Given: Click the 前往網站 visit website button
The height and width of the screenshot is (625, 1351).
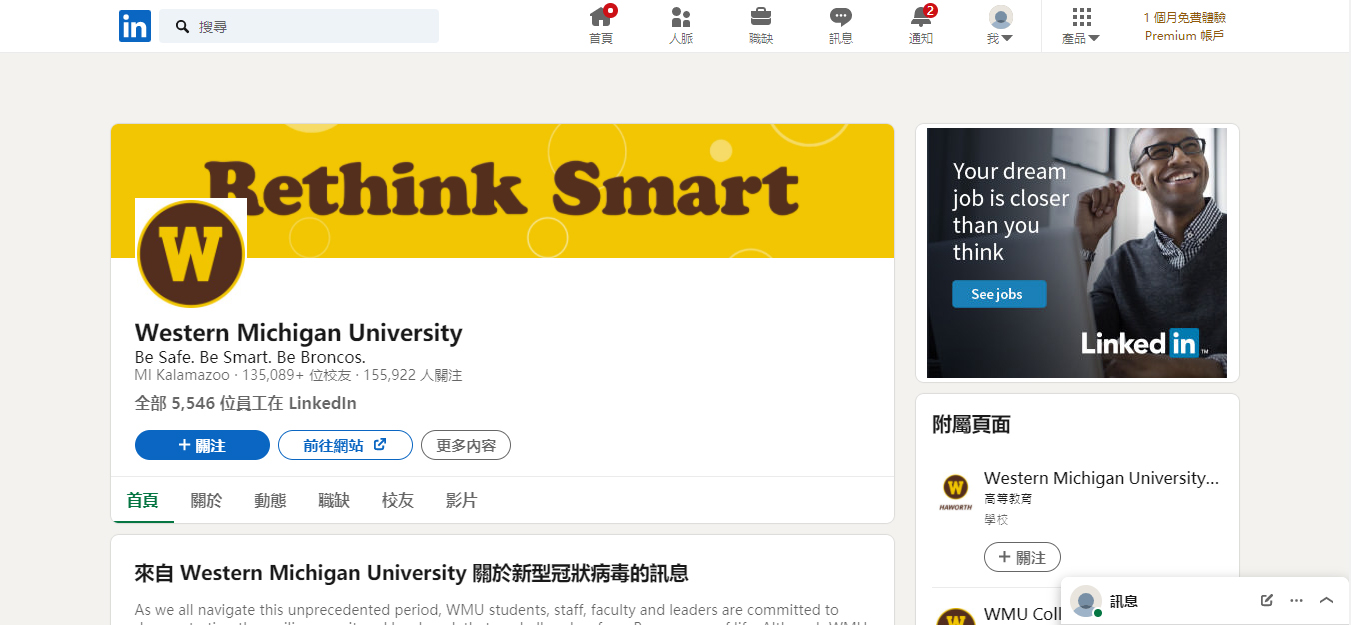Looking at the screenshot, I should [345, 445].
